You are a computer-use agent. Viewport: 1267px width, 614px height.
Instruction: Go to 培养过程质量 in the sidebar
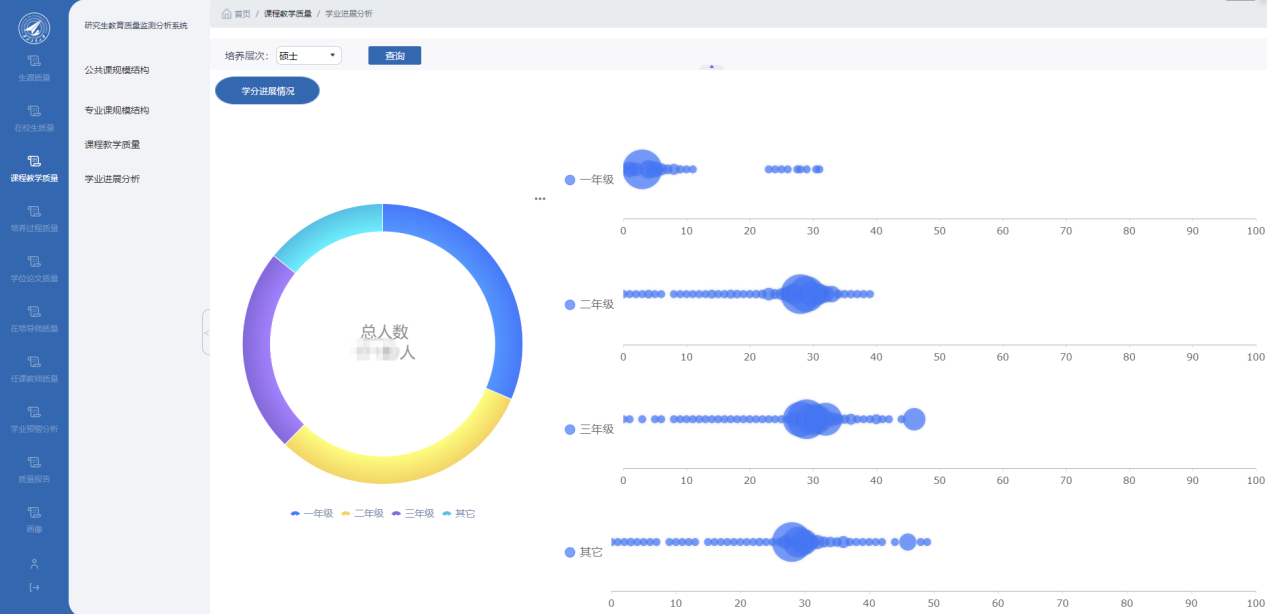[x=34, y=218]
